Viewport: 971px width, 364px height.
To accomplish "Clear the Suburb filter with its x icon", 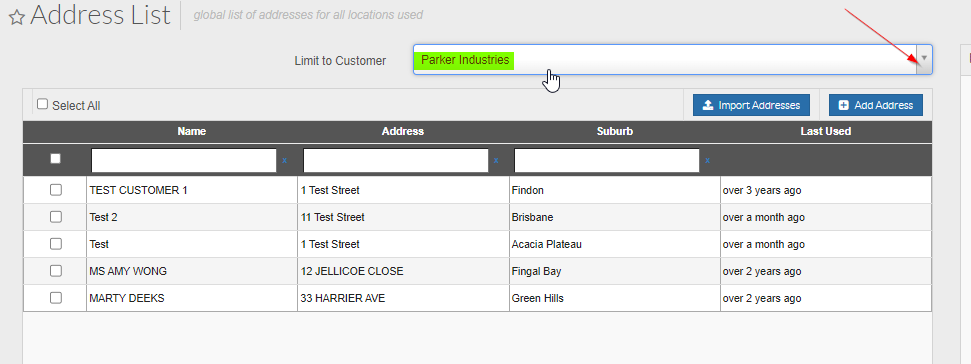I will 707,161.
